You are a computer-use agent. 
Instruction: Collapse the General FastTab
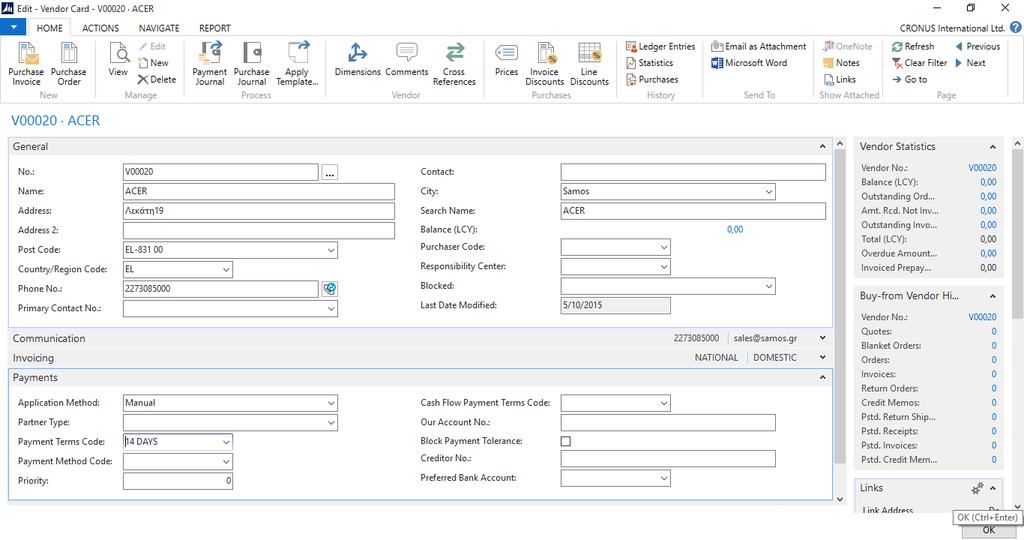(x=822, y=146)
